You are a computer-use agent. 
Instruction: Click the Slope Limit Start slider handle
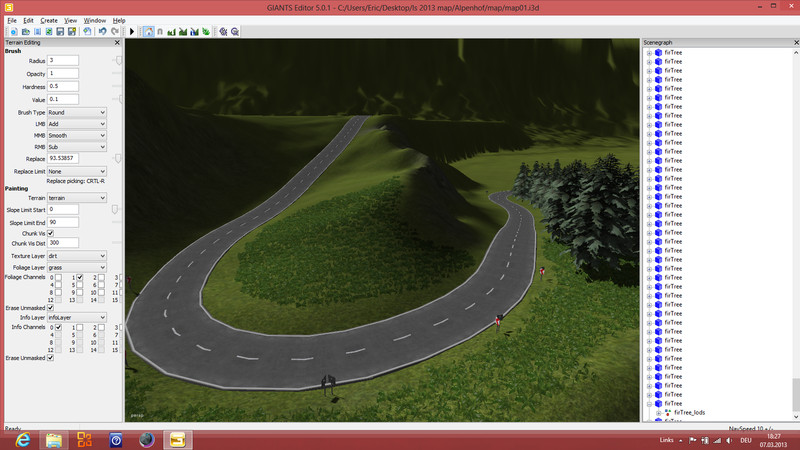115,210
